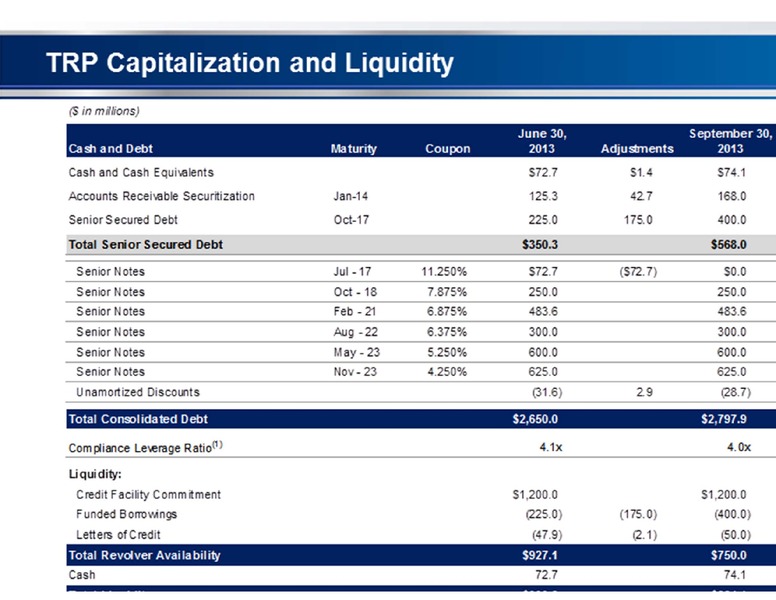Select the 'Senior Secured Debt' row label
The width and height of the screenshot is (776, 600).
pyautogui.click(x=123, y=220)
